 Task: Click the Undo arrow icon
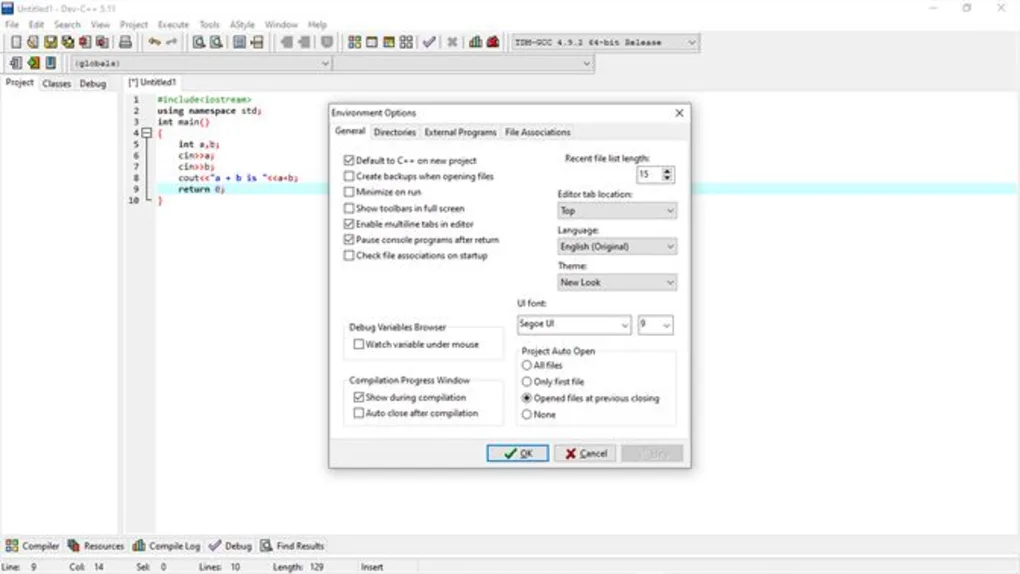point(154,42)
